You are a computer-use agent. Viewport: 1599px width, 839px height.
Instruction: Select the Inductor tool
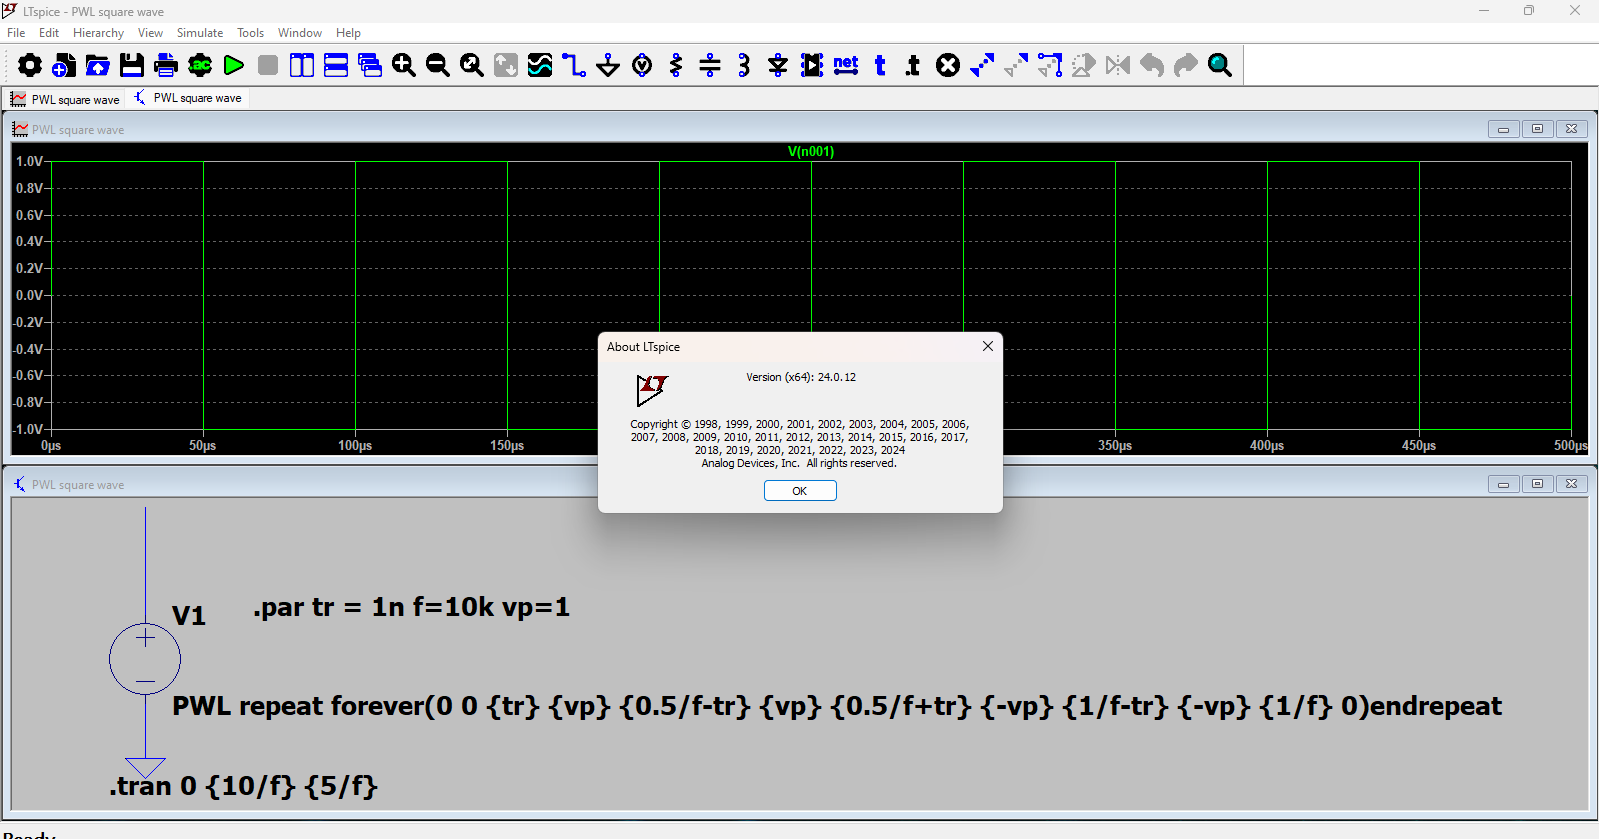coord(744,65)
